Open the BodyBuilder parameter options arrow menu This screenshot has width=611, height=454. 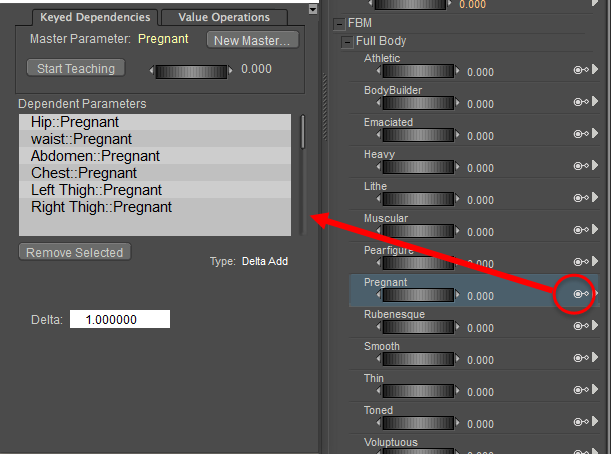click(x=595, y=101)
